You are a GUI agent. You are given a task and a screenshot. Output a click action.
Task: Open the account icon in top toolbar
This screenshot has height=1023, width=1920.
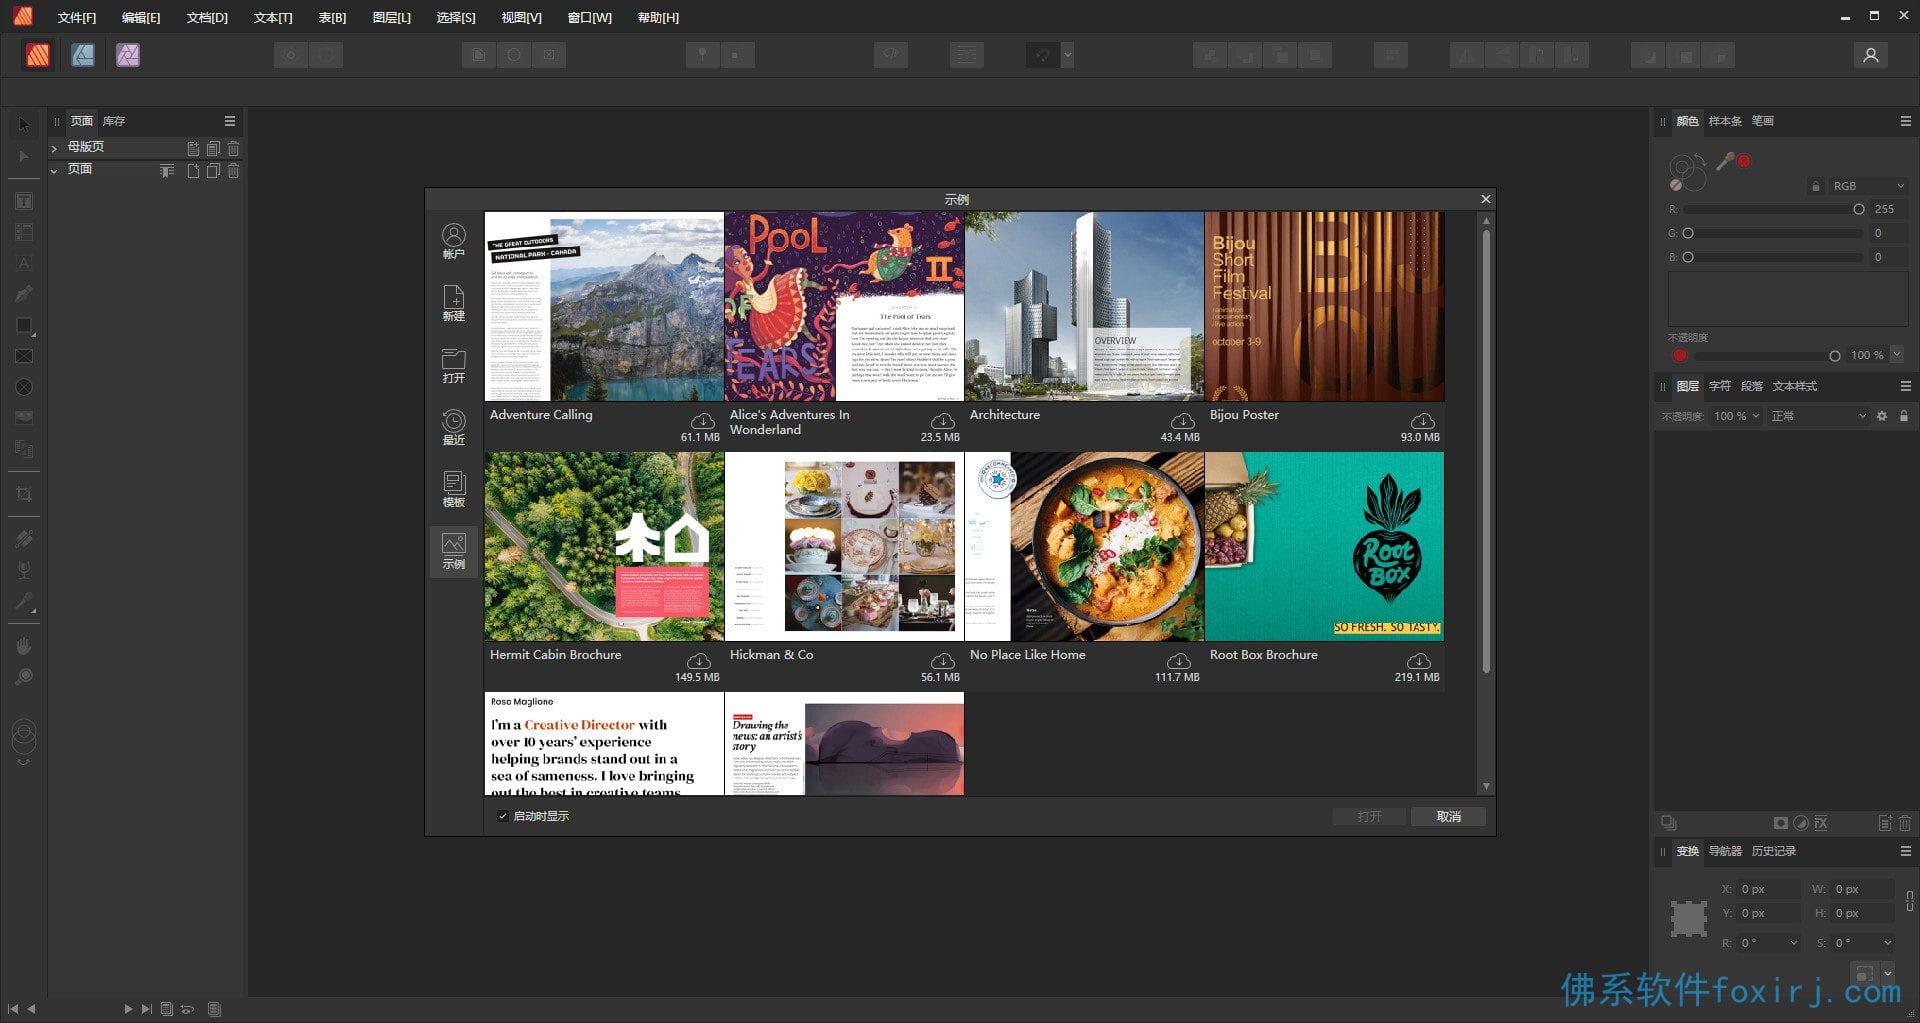click(x=1870, y=55)
